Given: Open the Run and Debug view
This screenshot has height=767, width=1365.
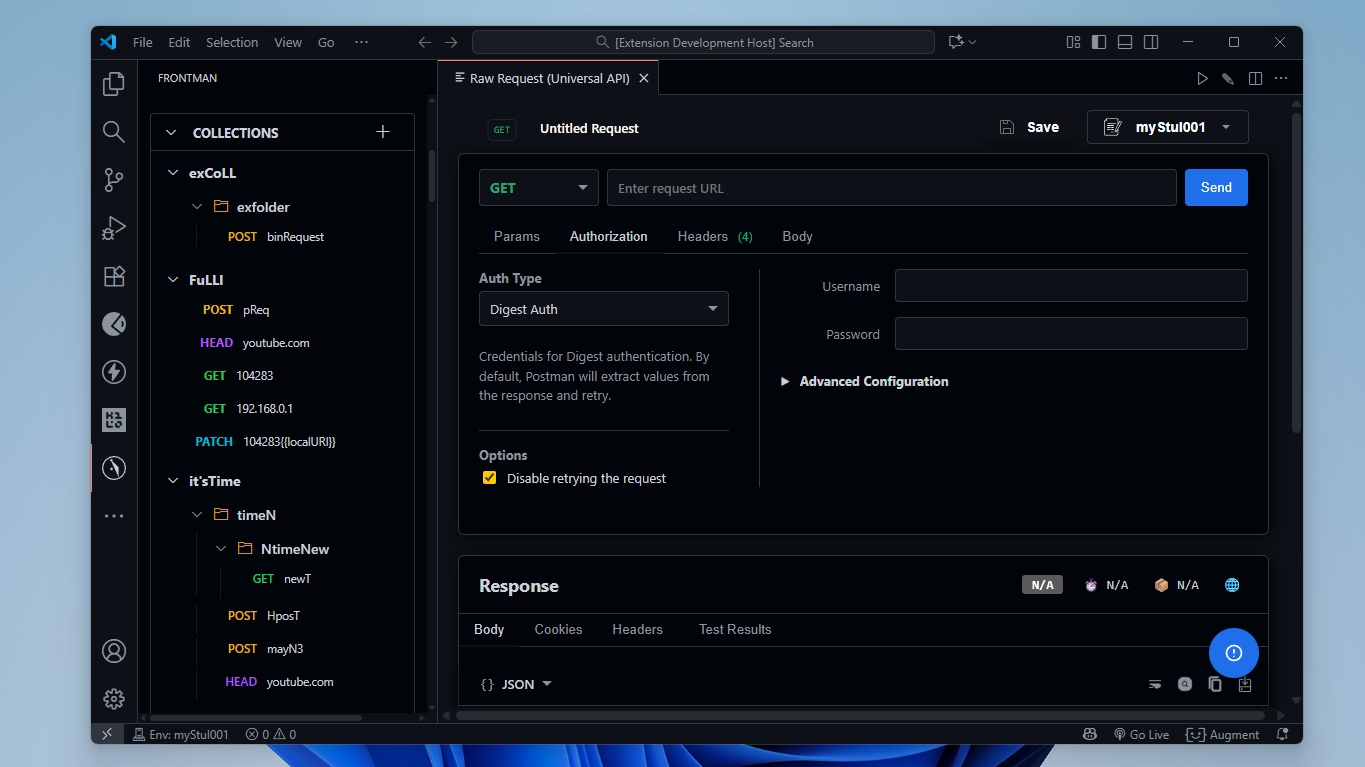Looking at the screenshot, I should click(x=114, y=228).
